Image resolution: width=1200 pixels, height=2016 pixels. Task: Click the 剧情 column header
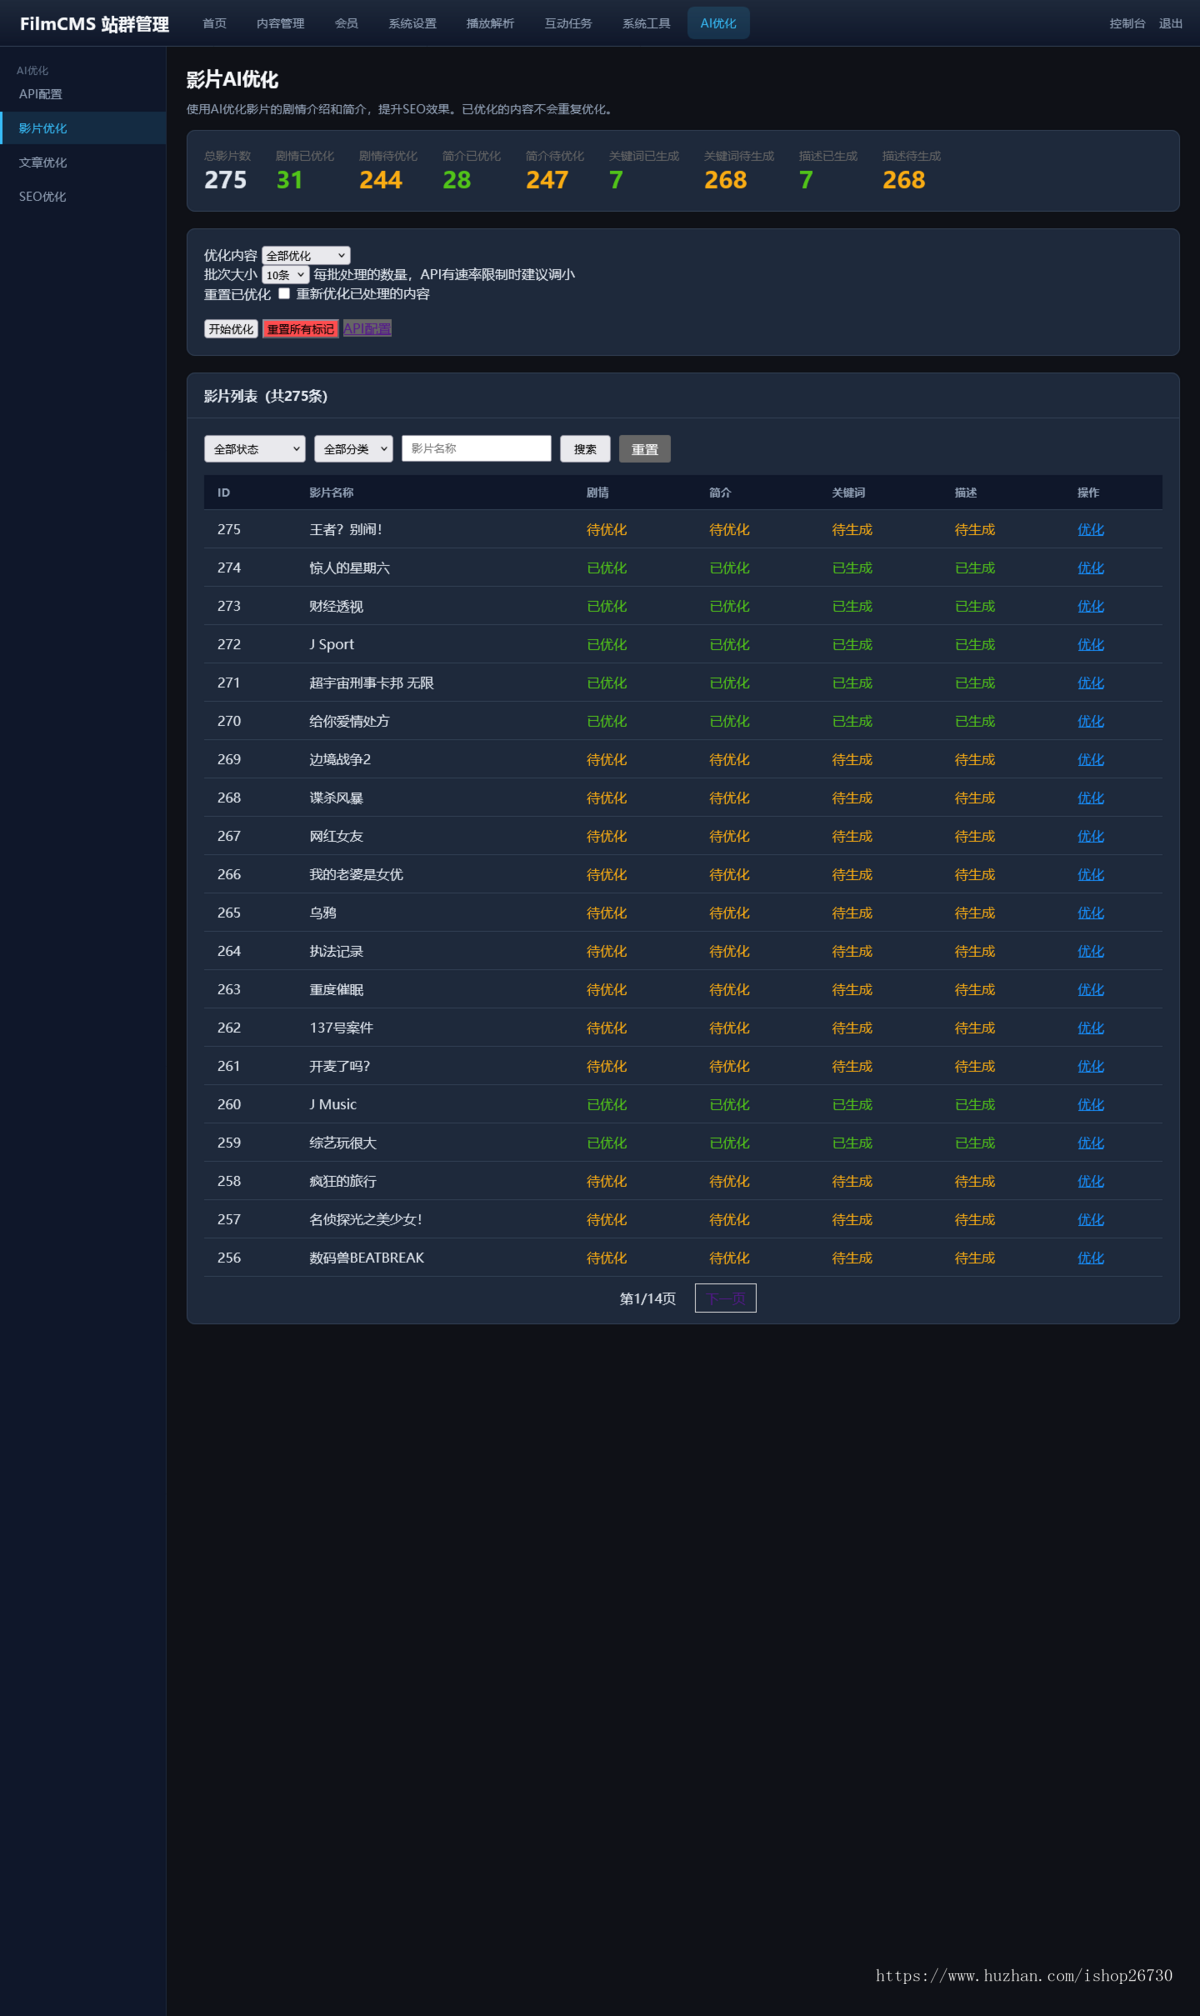tap(598, 493)
